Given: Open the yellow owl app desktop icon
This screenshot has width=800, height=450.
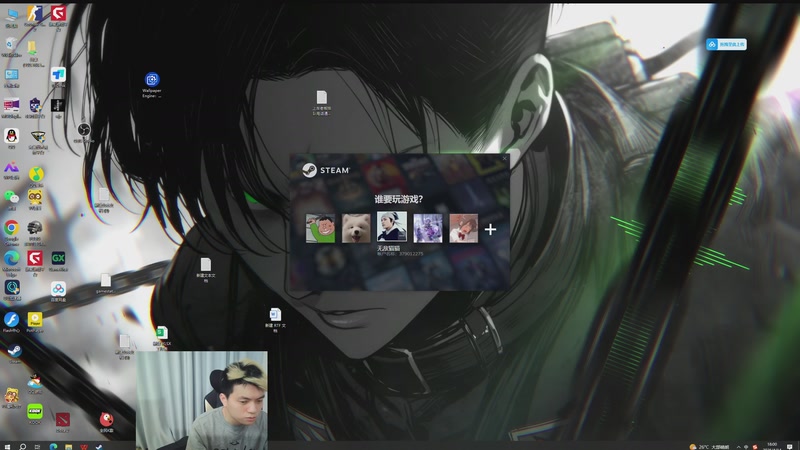Looking at the screenshot, I should (x=35, y=197).
